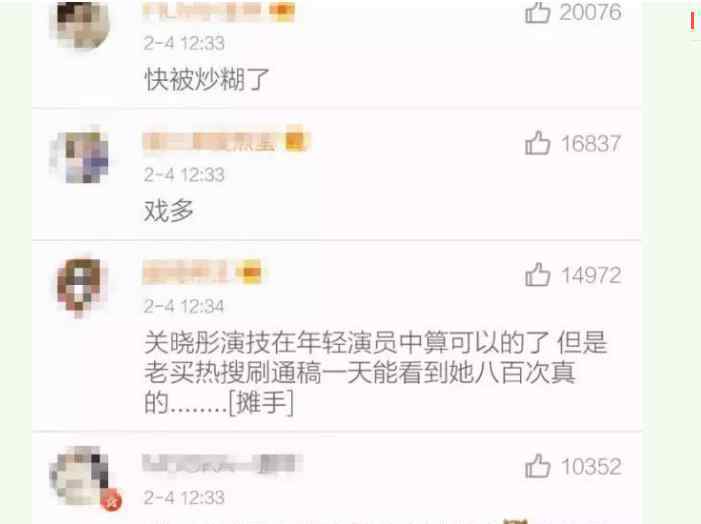Viewport: 701px width, 524px height.
Task: Open blurred username beside the 10352 likes
Action: [222, 463]
